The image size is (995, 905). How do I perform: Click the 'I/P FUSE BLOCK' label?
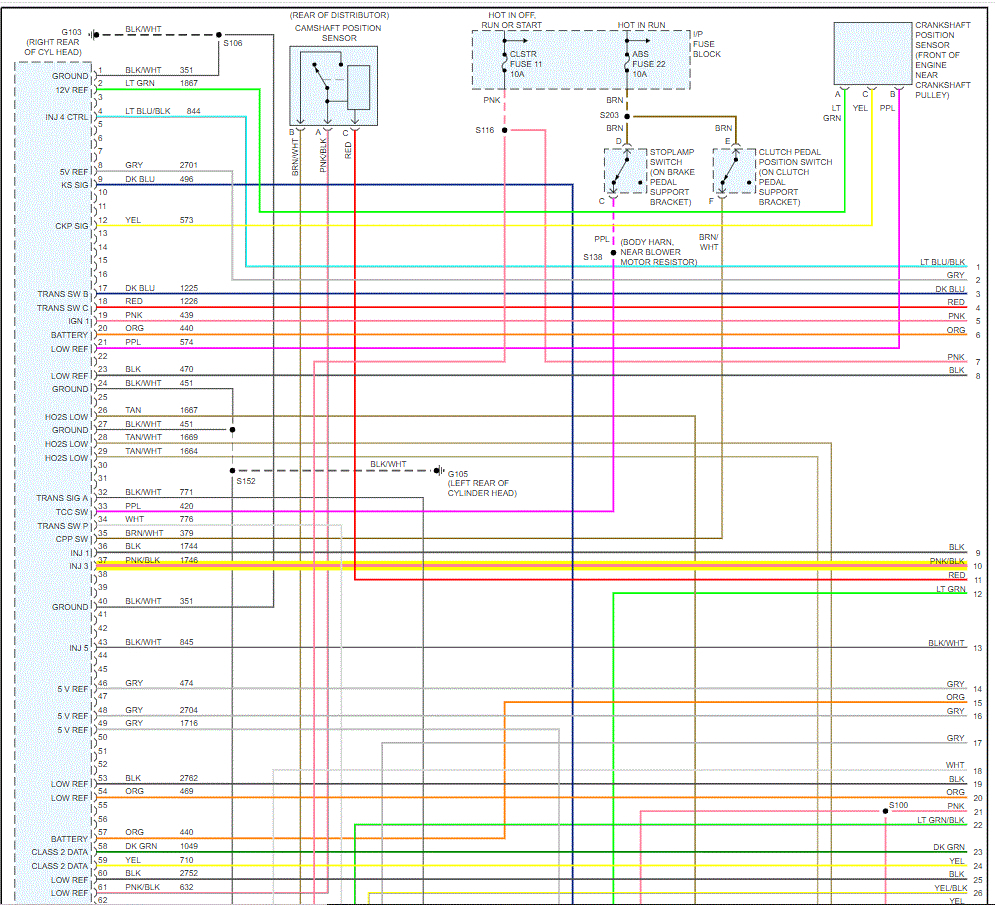click(x=706, y=44)
